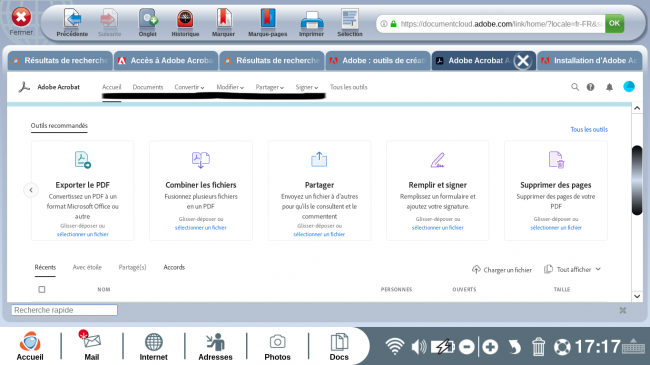The height and width of the screenshot is (365, 650).
Task: Switch to first Résultats de recherche tab
Action: coord(60,61)
